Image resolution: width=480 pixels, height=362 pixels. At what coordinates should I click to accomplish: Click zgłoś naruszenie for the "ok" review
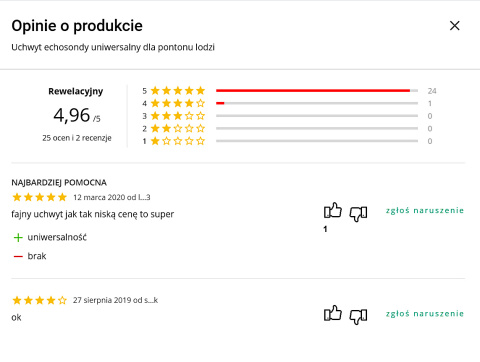(x=425, y=314)
